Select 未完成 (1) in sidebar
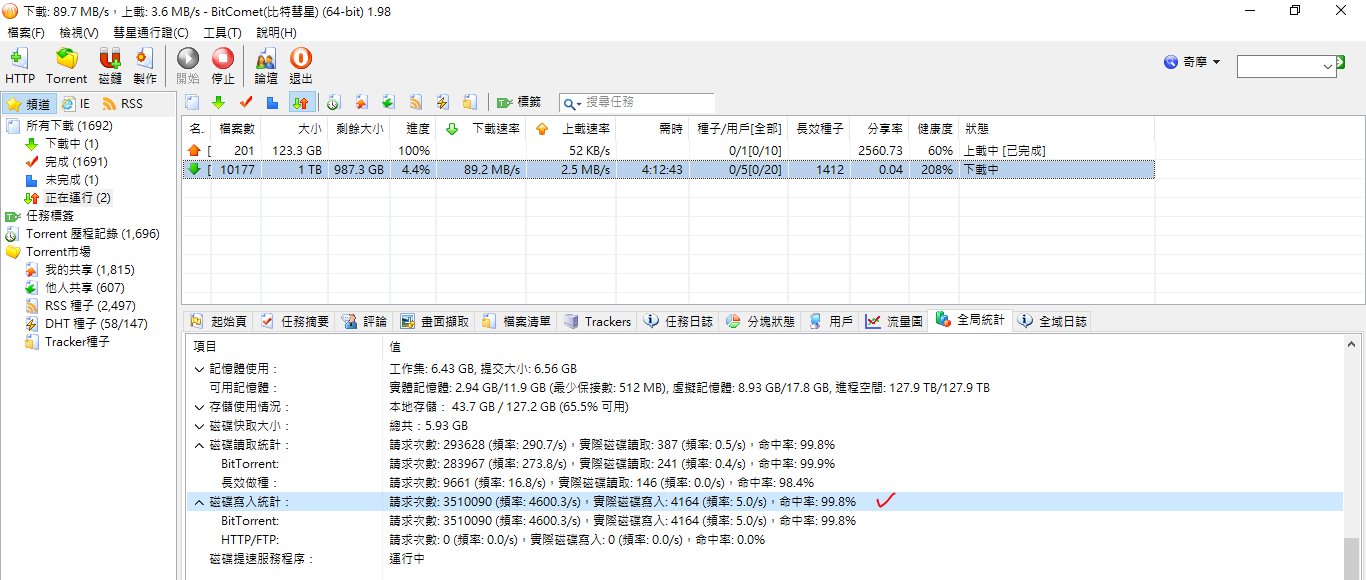Screen dimensions: 1366x580 tap(61, 180)
